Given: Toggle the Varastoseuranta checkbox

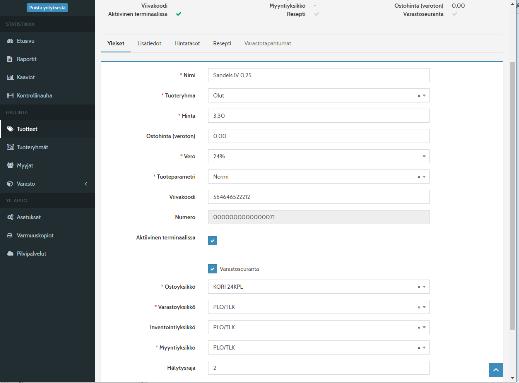Looking at the screenshot, I should [x=212, y=269].
